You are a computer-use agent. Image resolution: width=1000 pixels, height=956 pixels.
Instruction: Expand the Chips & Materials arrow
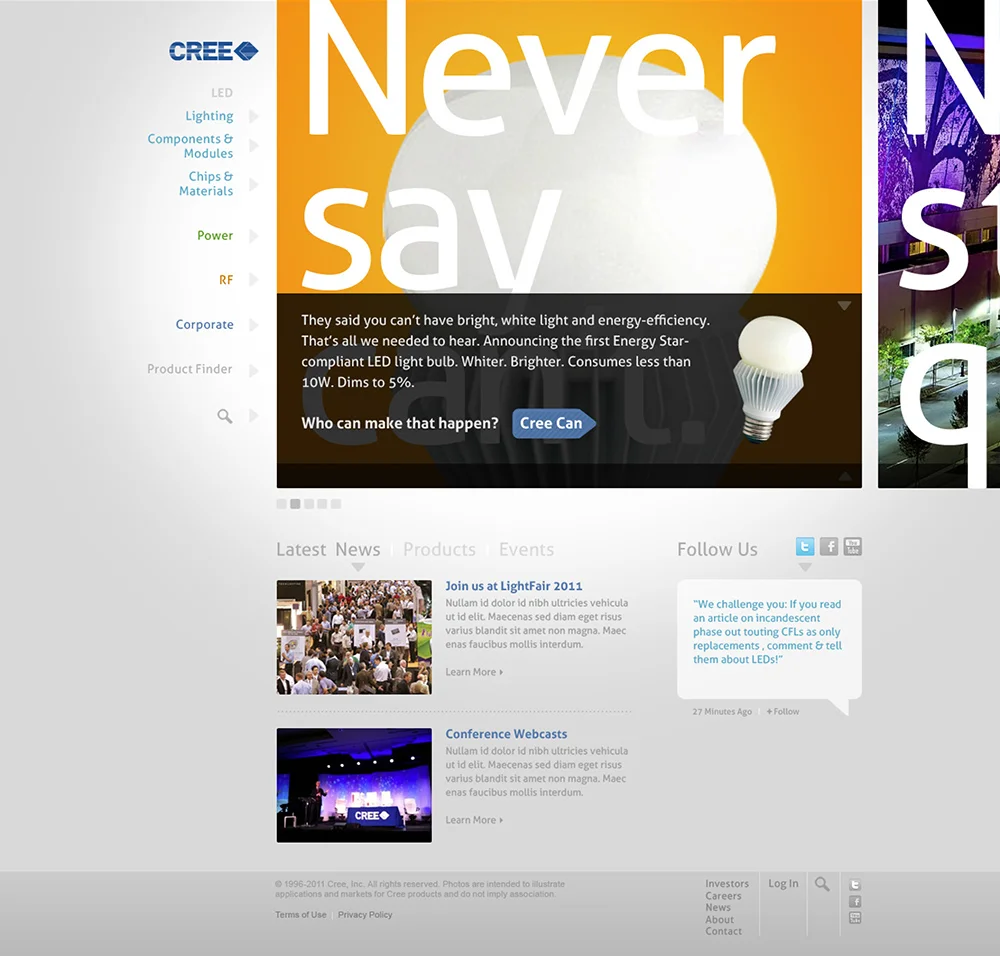tap(254, 184)
